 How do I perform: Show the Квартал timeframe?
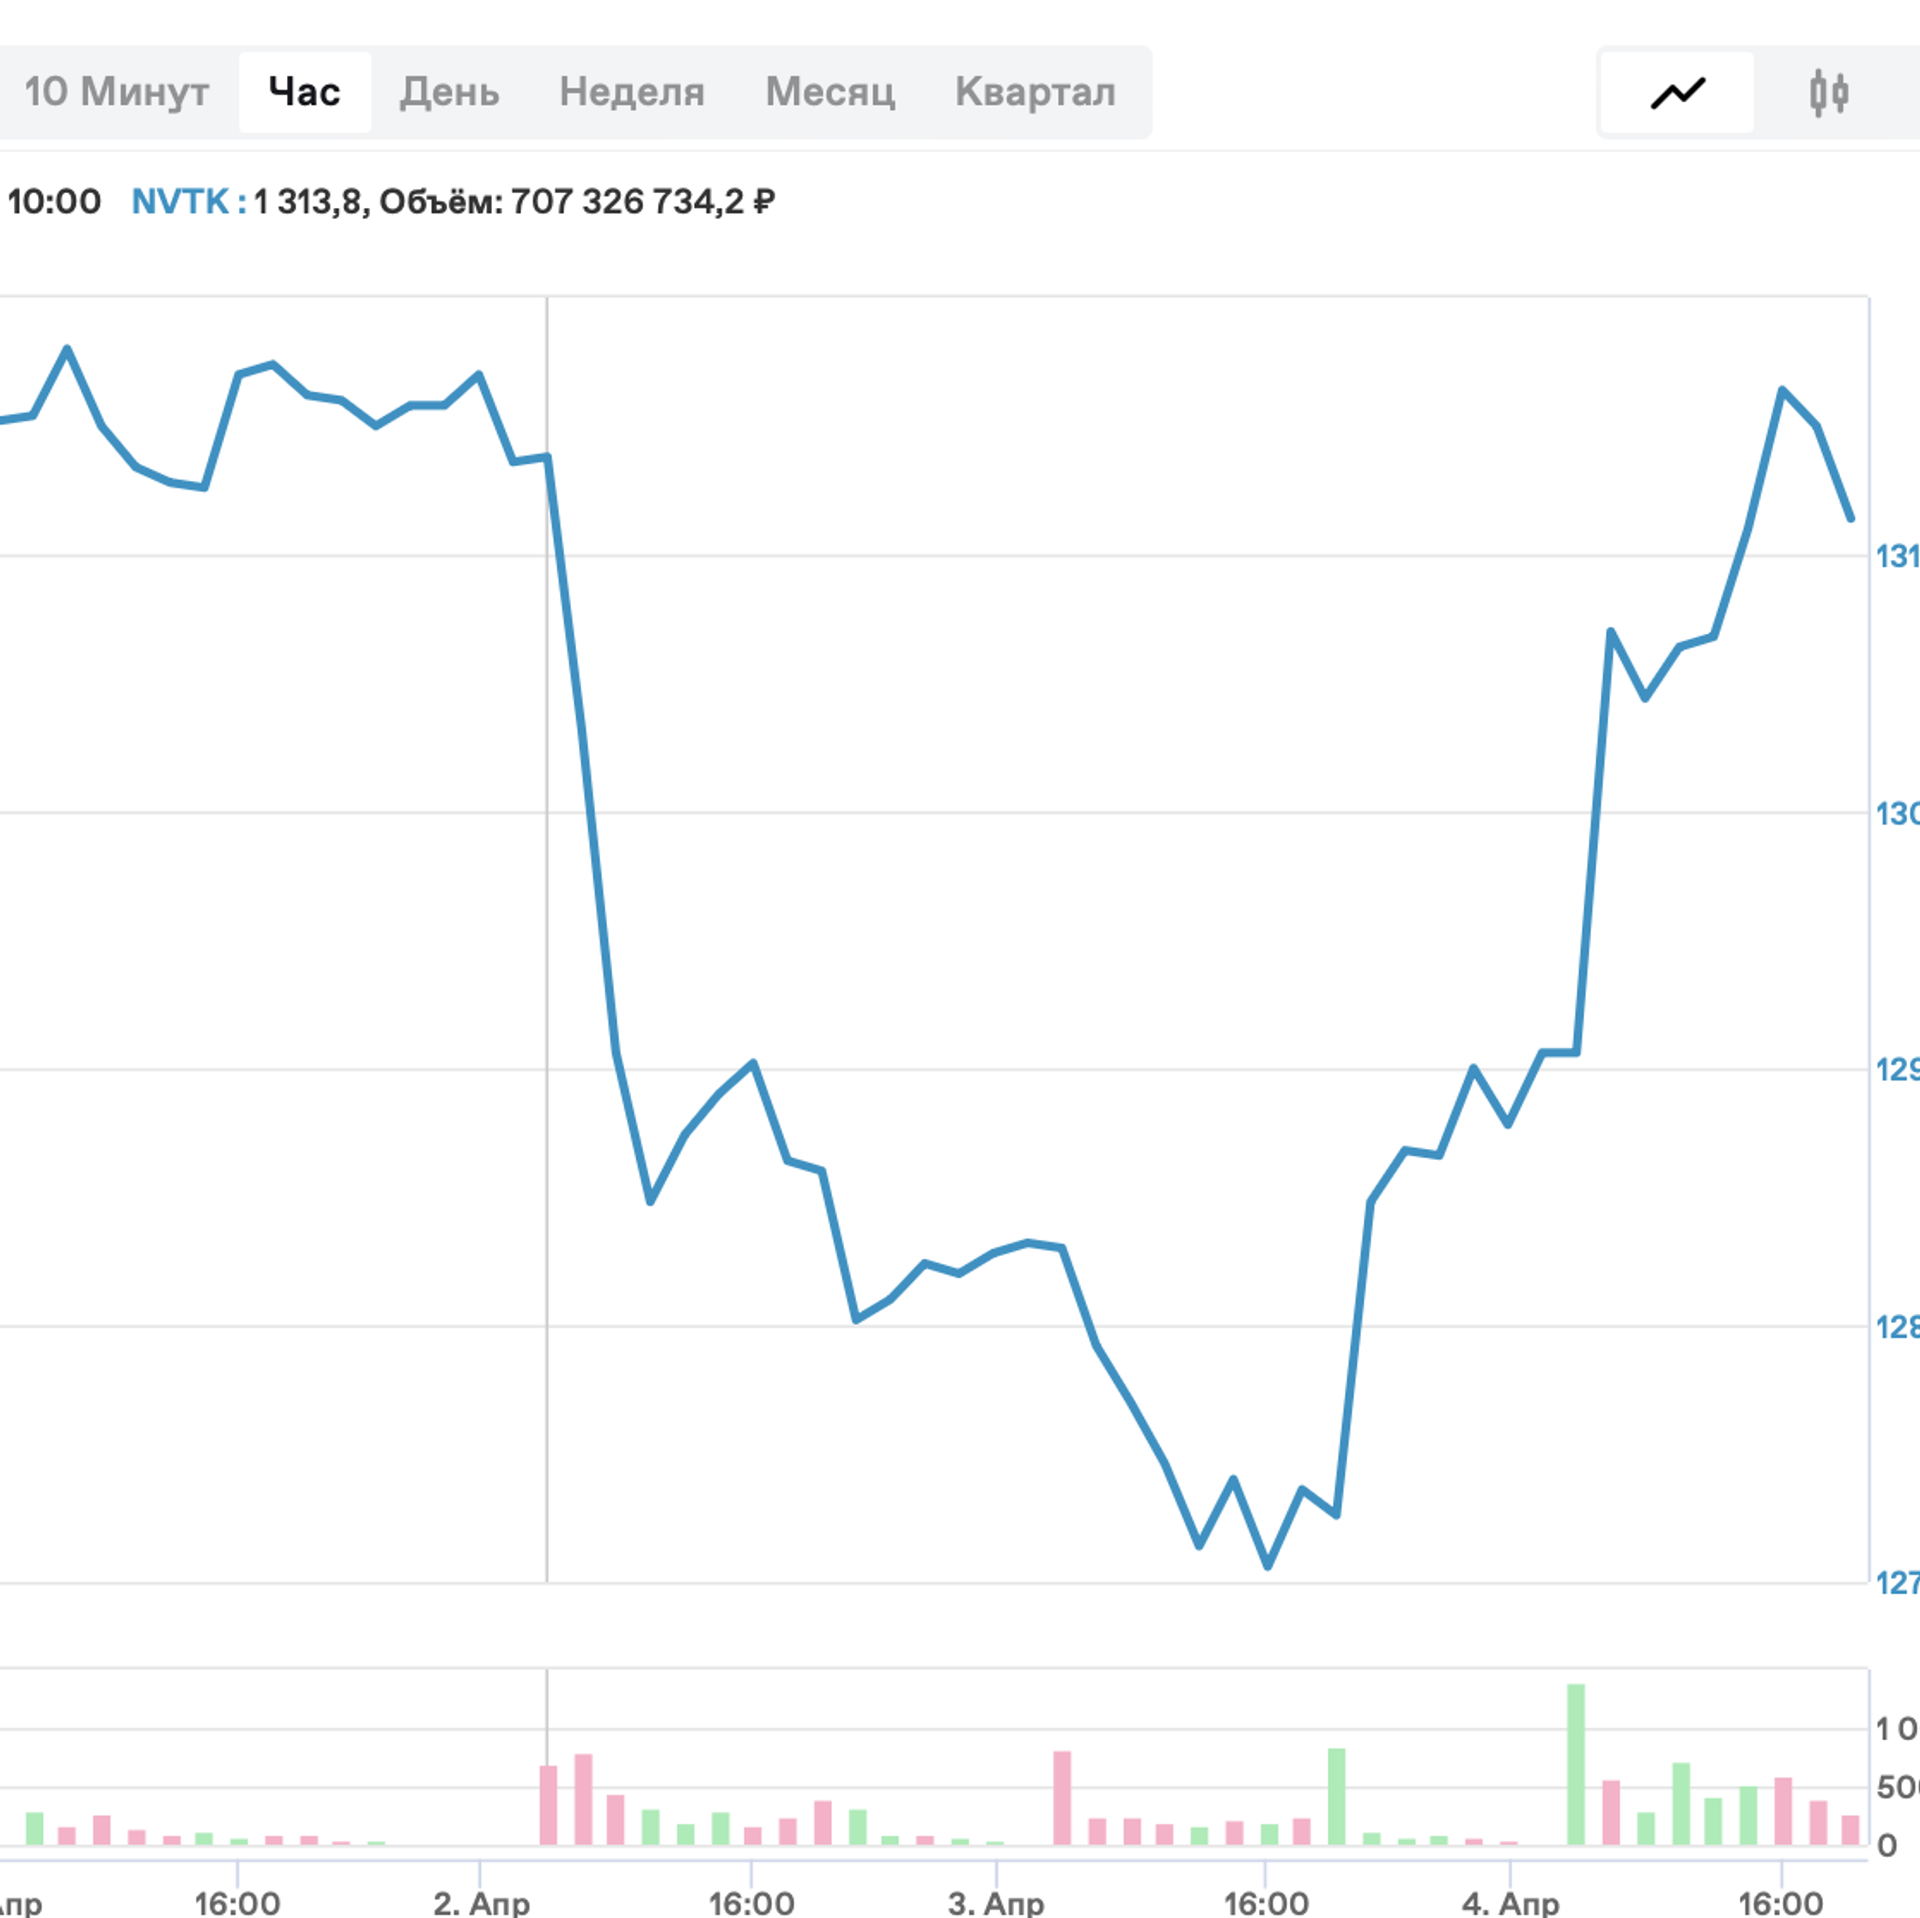(1034, 92)
